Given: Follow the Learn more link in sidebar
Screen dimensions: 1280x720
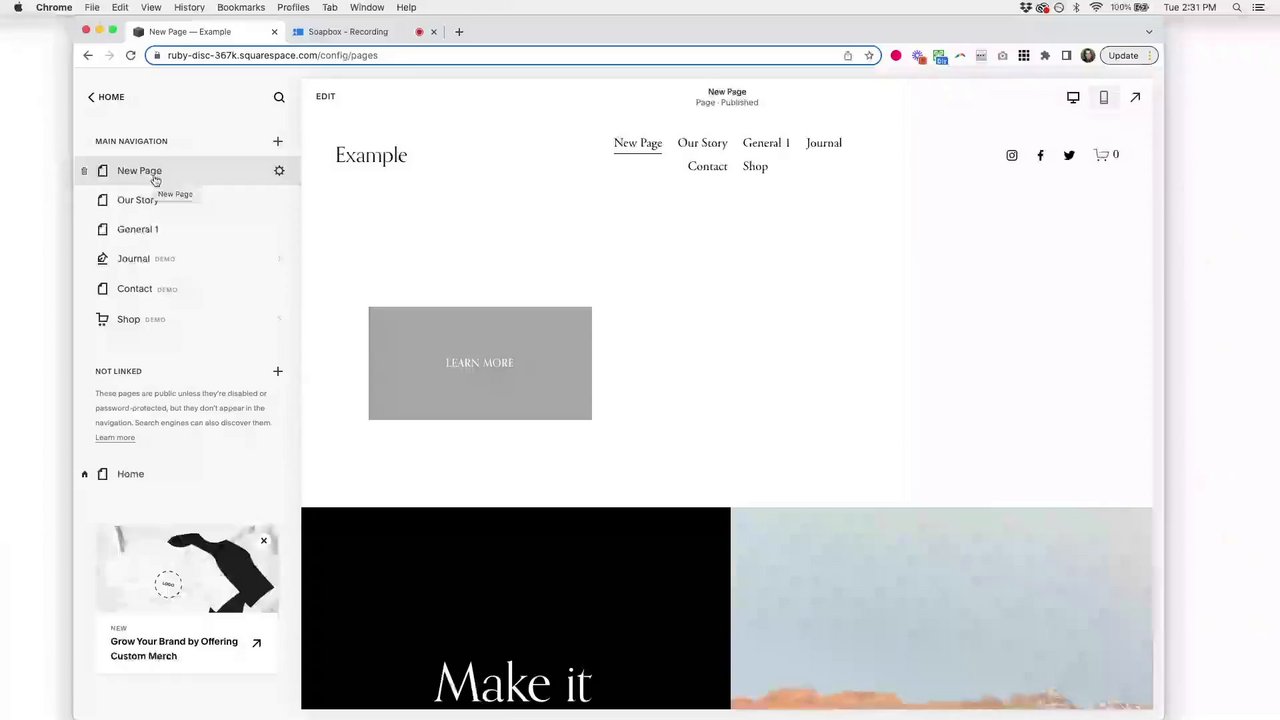Looking at the screenshot, I should pos(115,438).
